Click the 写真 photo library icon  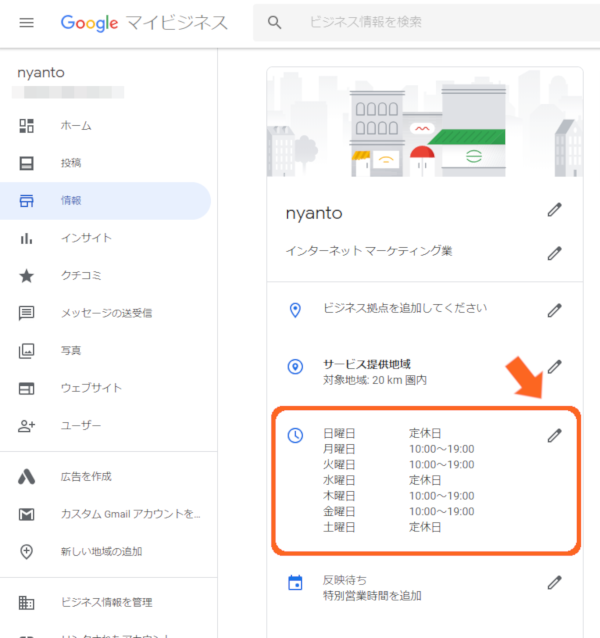pyautogui.click(x=26, y=351)
